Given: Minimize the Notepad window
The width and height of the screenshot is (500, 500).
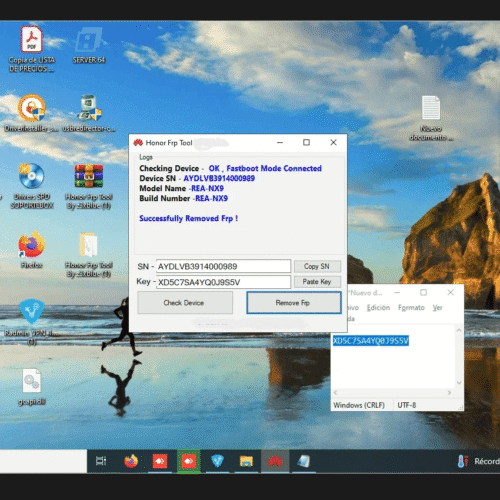Looking at the screenshot, I should [397, 292].
